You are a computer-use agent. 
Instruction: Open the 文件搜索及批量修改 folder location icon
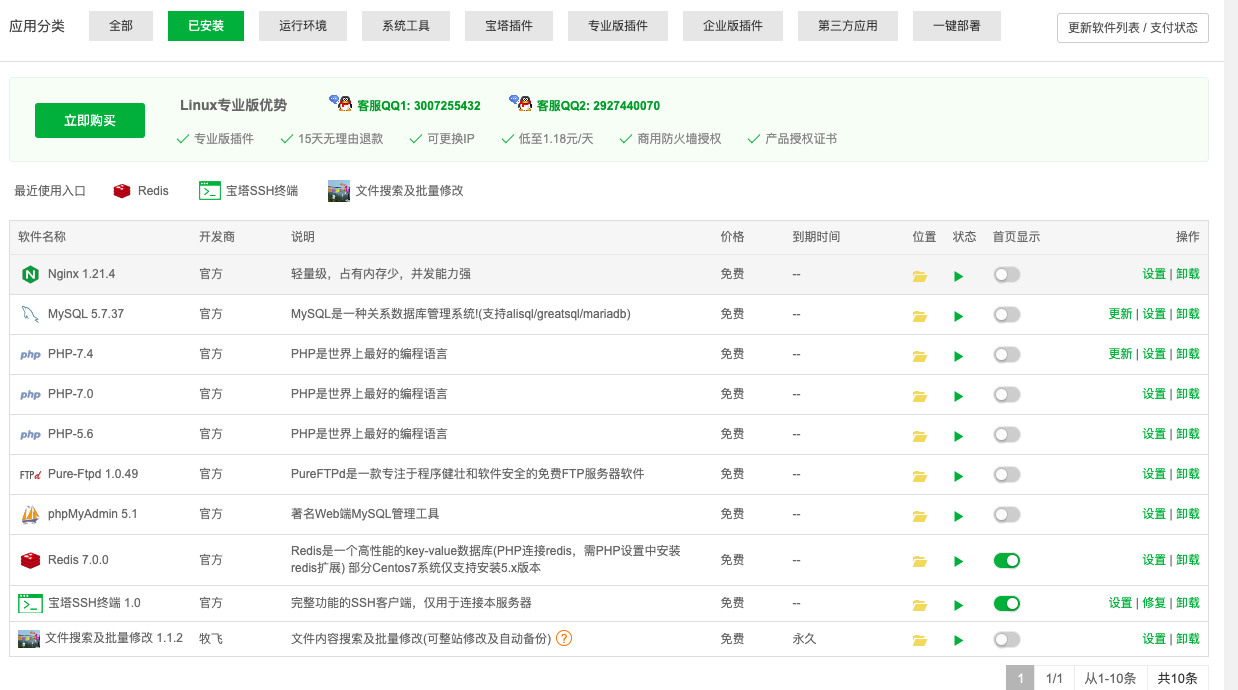click(x=920, y=640)
